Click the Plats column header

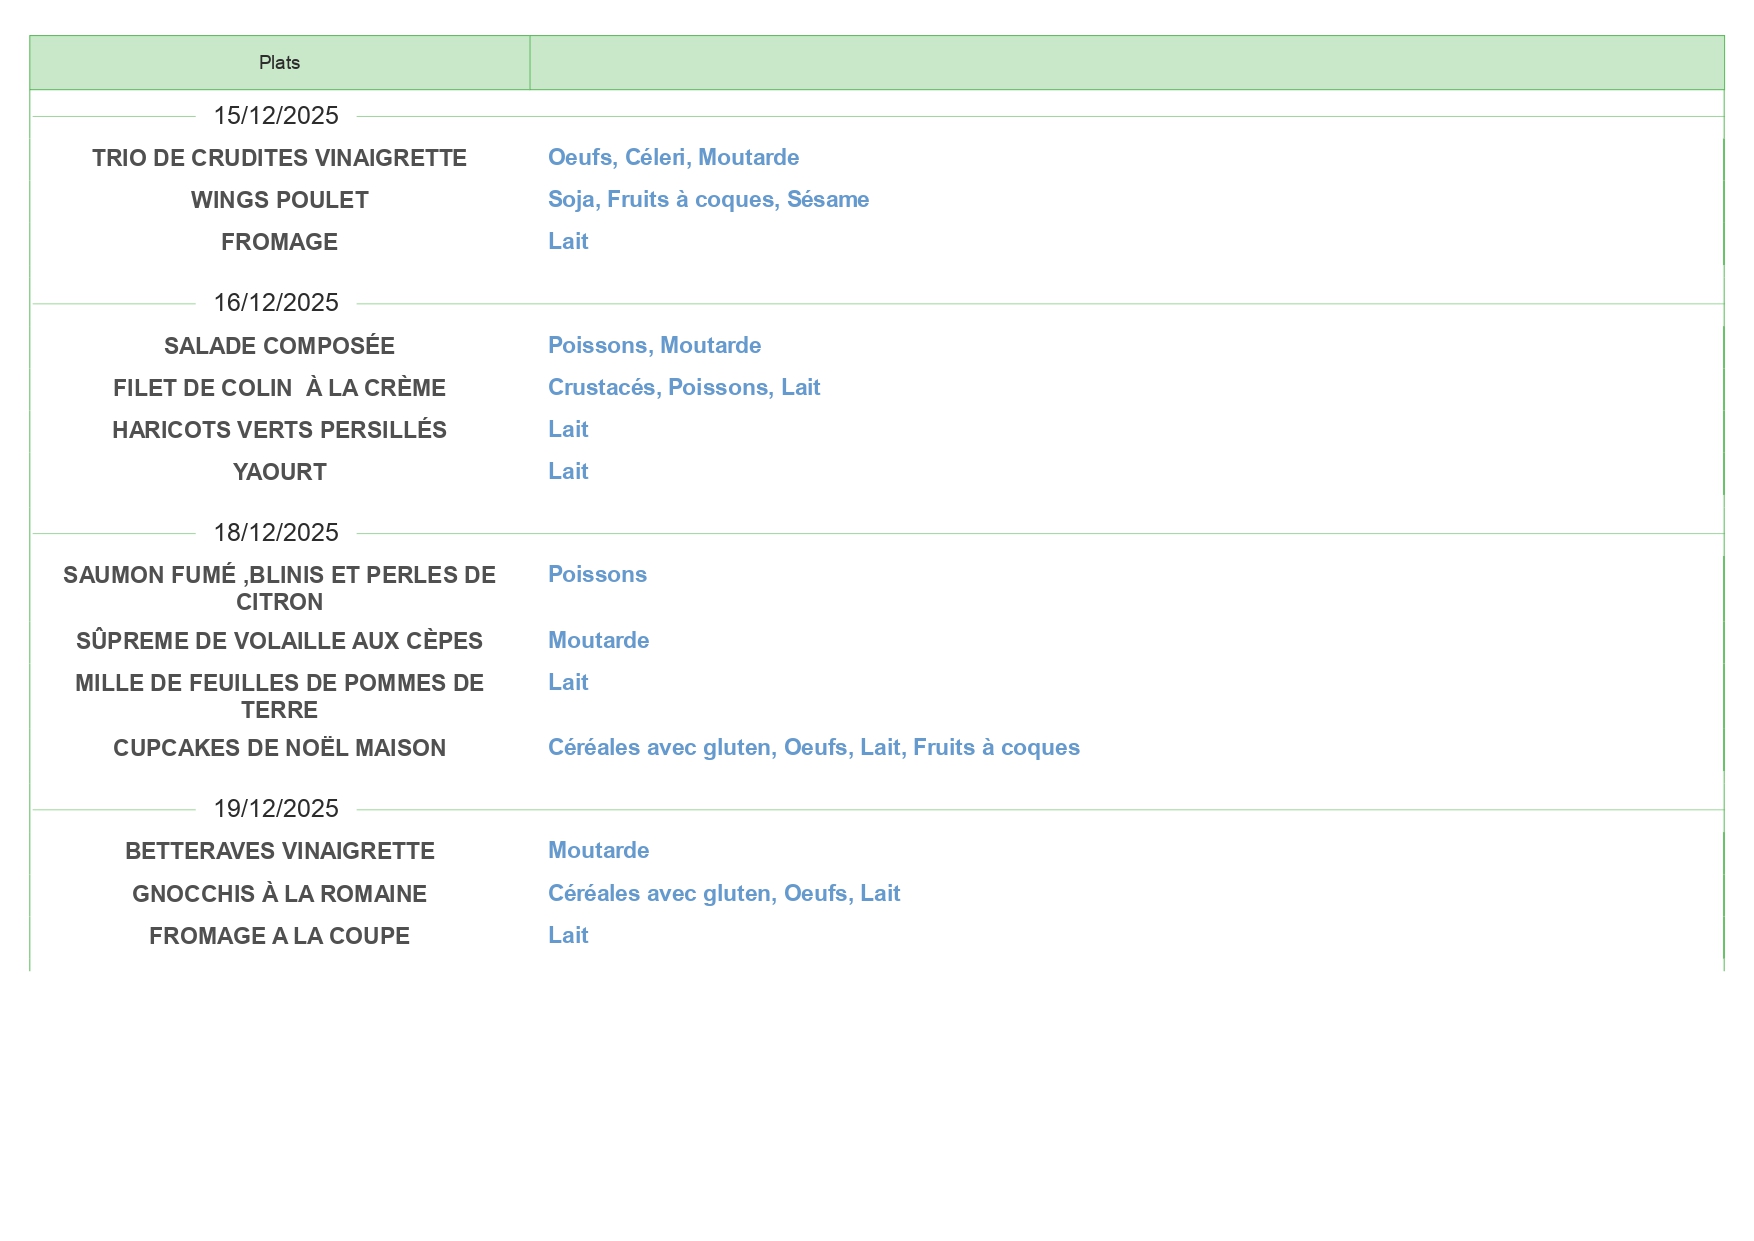(x=279, y=63)
